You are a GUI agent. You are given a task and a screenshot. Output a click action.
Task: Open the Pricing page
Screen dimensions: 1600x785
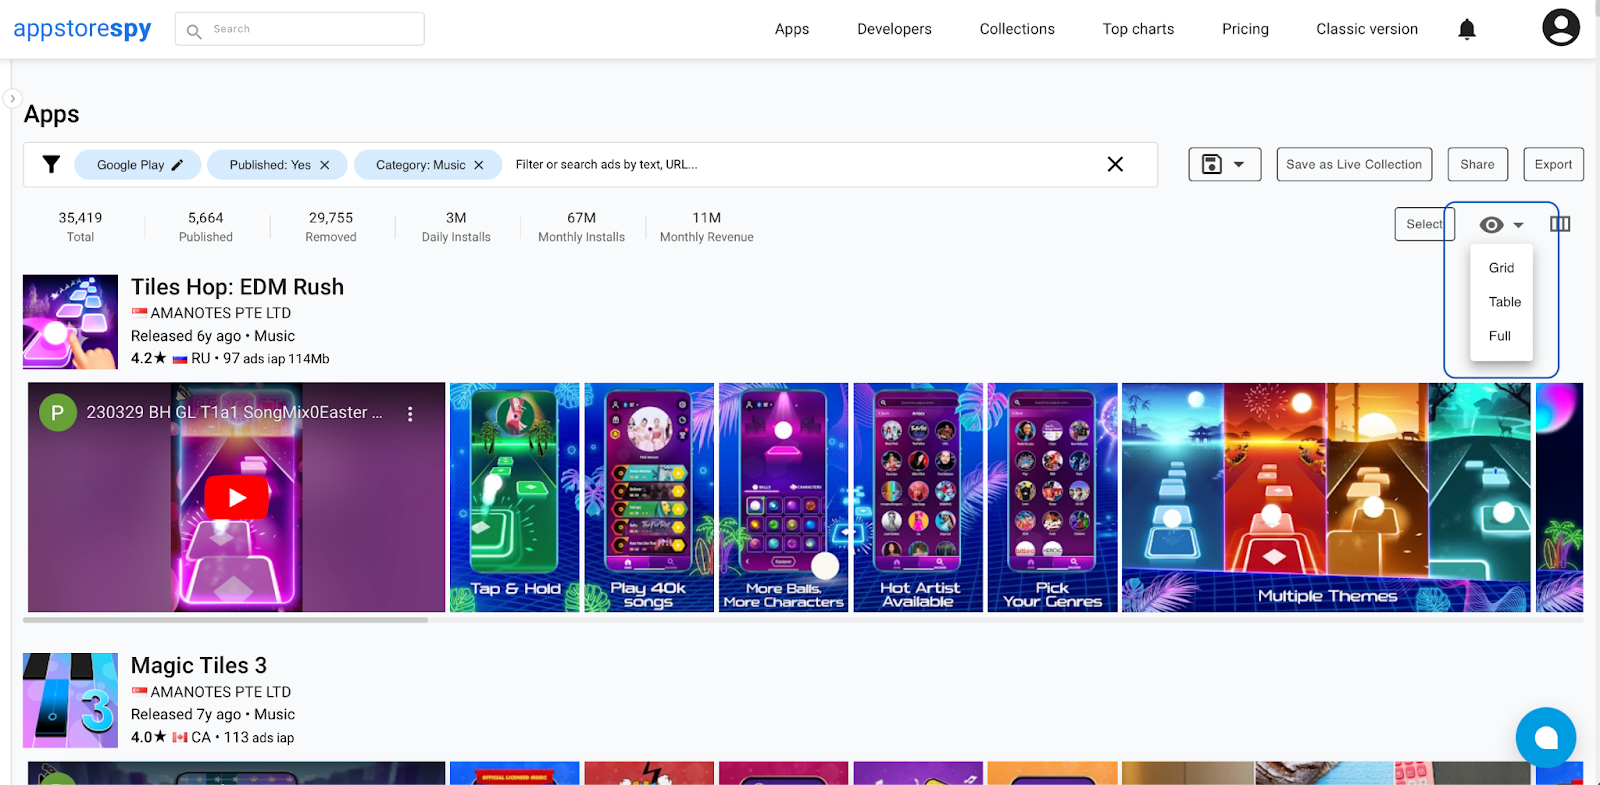coord(1245,29)
